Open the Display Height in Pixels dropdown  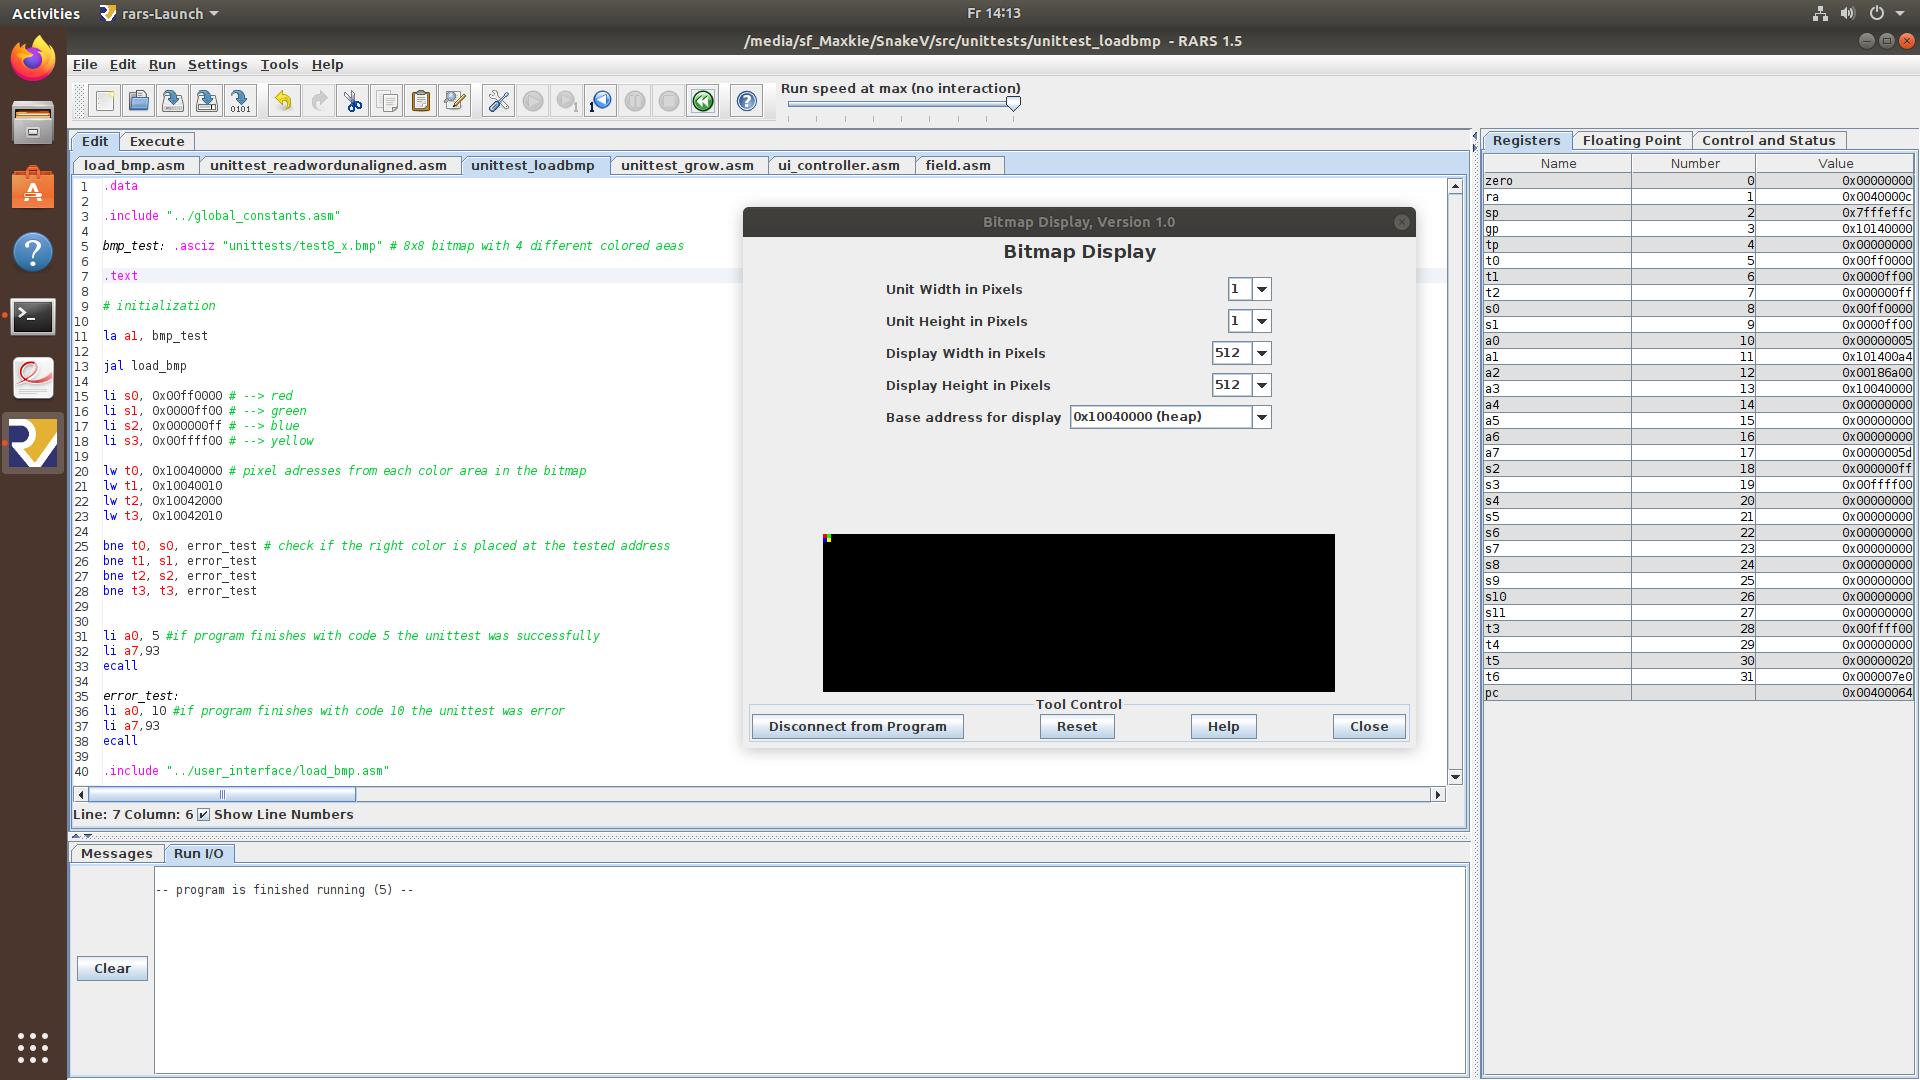pyautogui.click(x=1262, y=385)
